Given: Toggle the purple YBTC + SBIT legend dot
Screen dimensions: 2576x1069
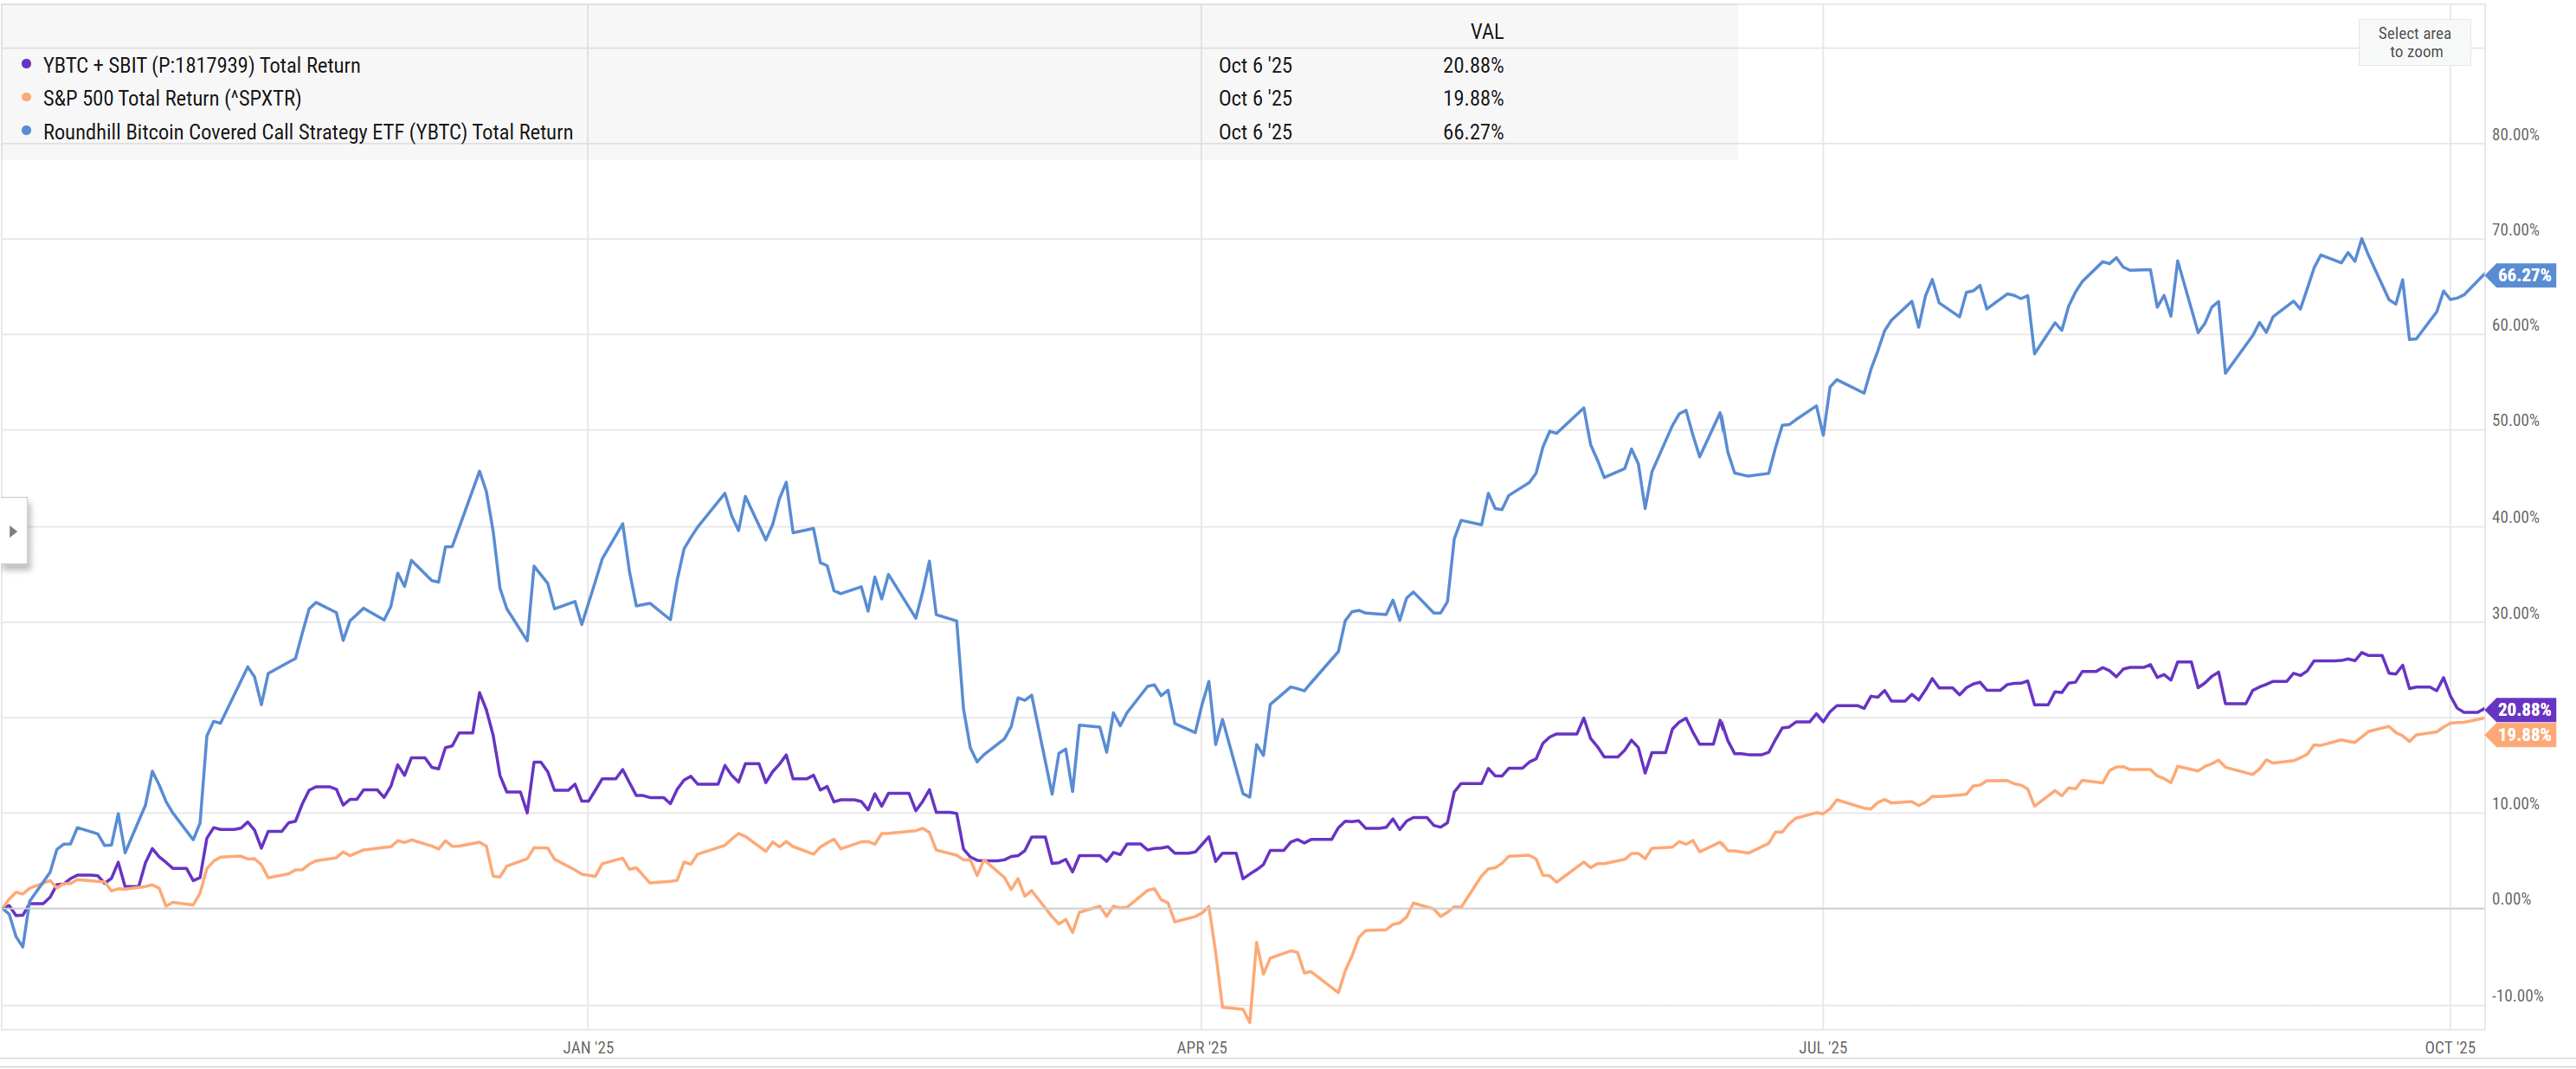Looking at the screenshot, I should click(26, 65).
